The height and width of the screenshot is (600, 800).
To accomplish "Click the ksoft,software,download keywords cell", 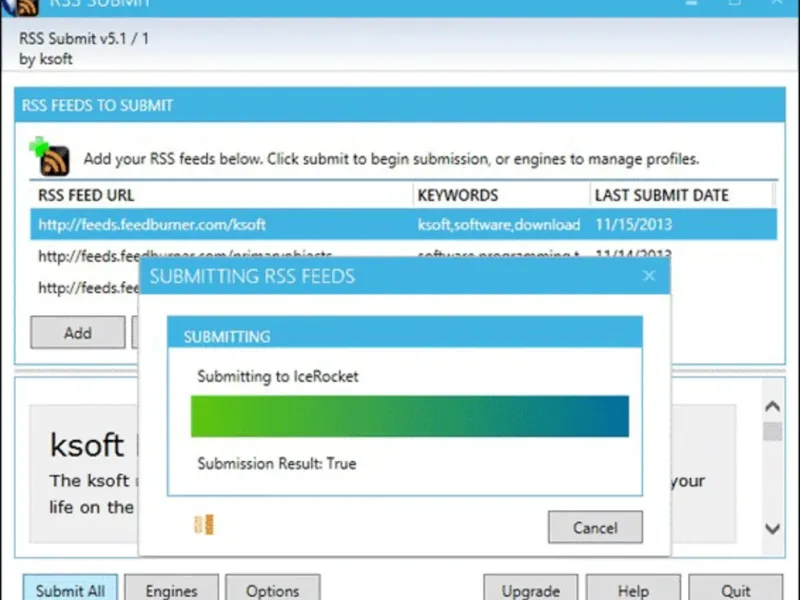I will click(498, 224).
